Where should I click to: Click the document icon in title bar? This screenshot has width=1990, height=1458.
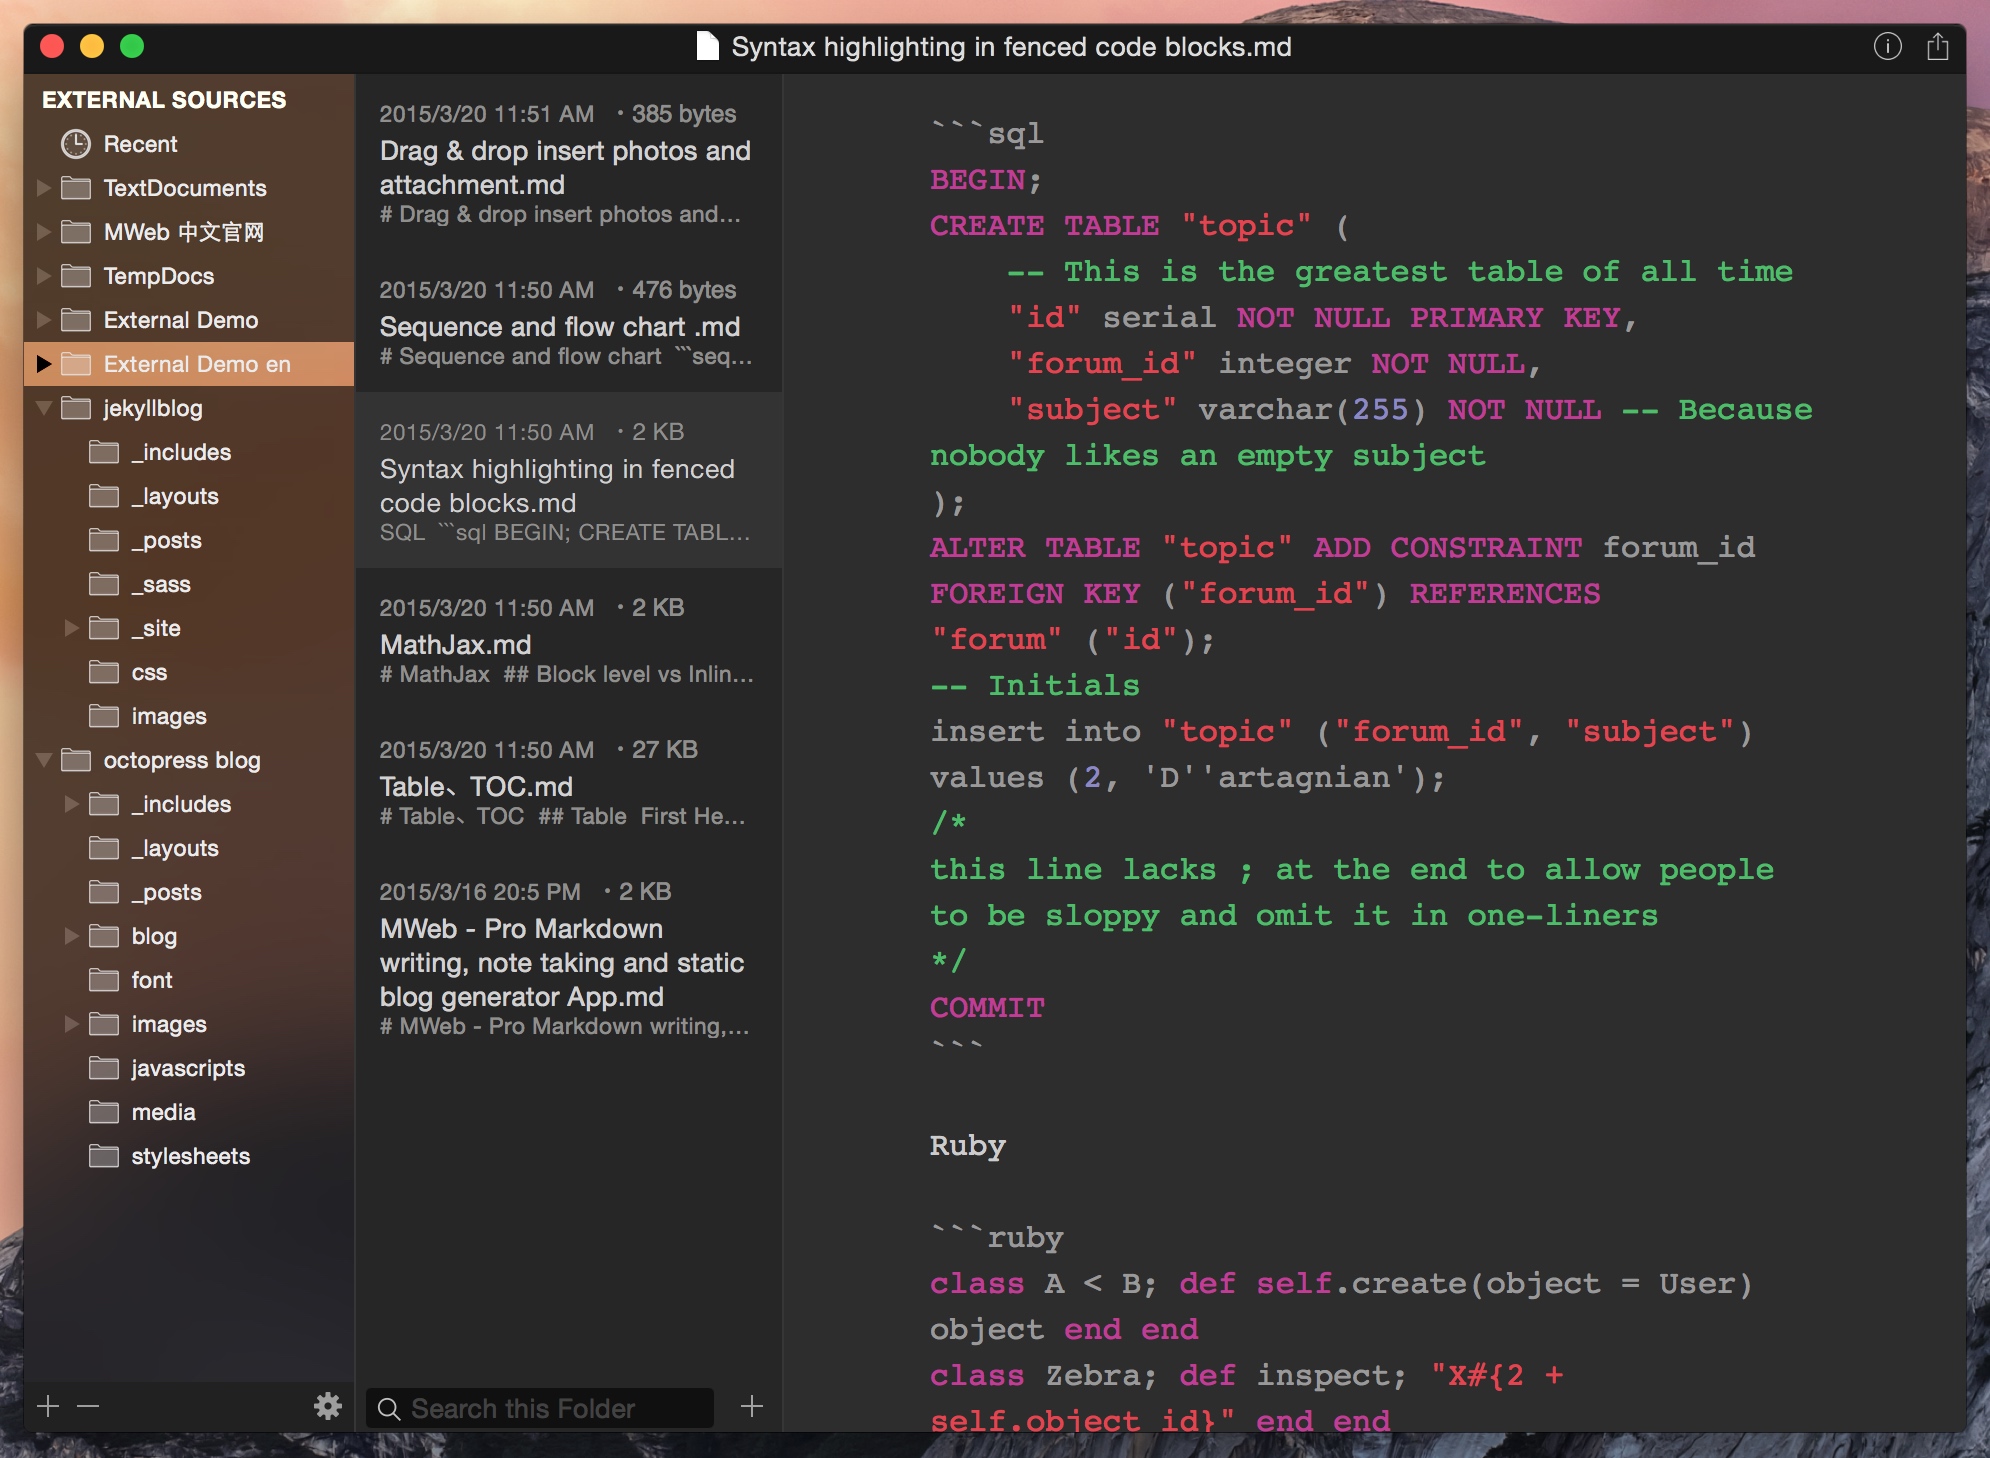click(x=707, y=47)
